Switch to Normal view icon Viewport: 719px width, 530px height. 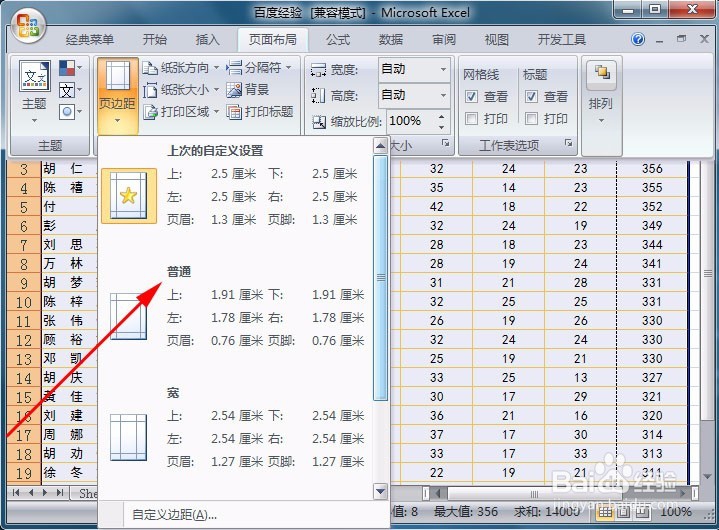tap(606, 512)
